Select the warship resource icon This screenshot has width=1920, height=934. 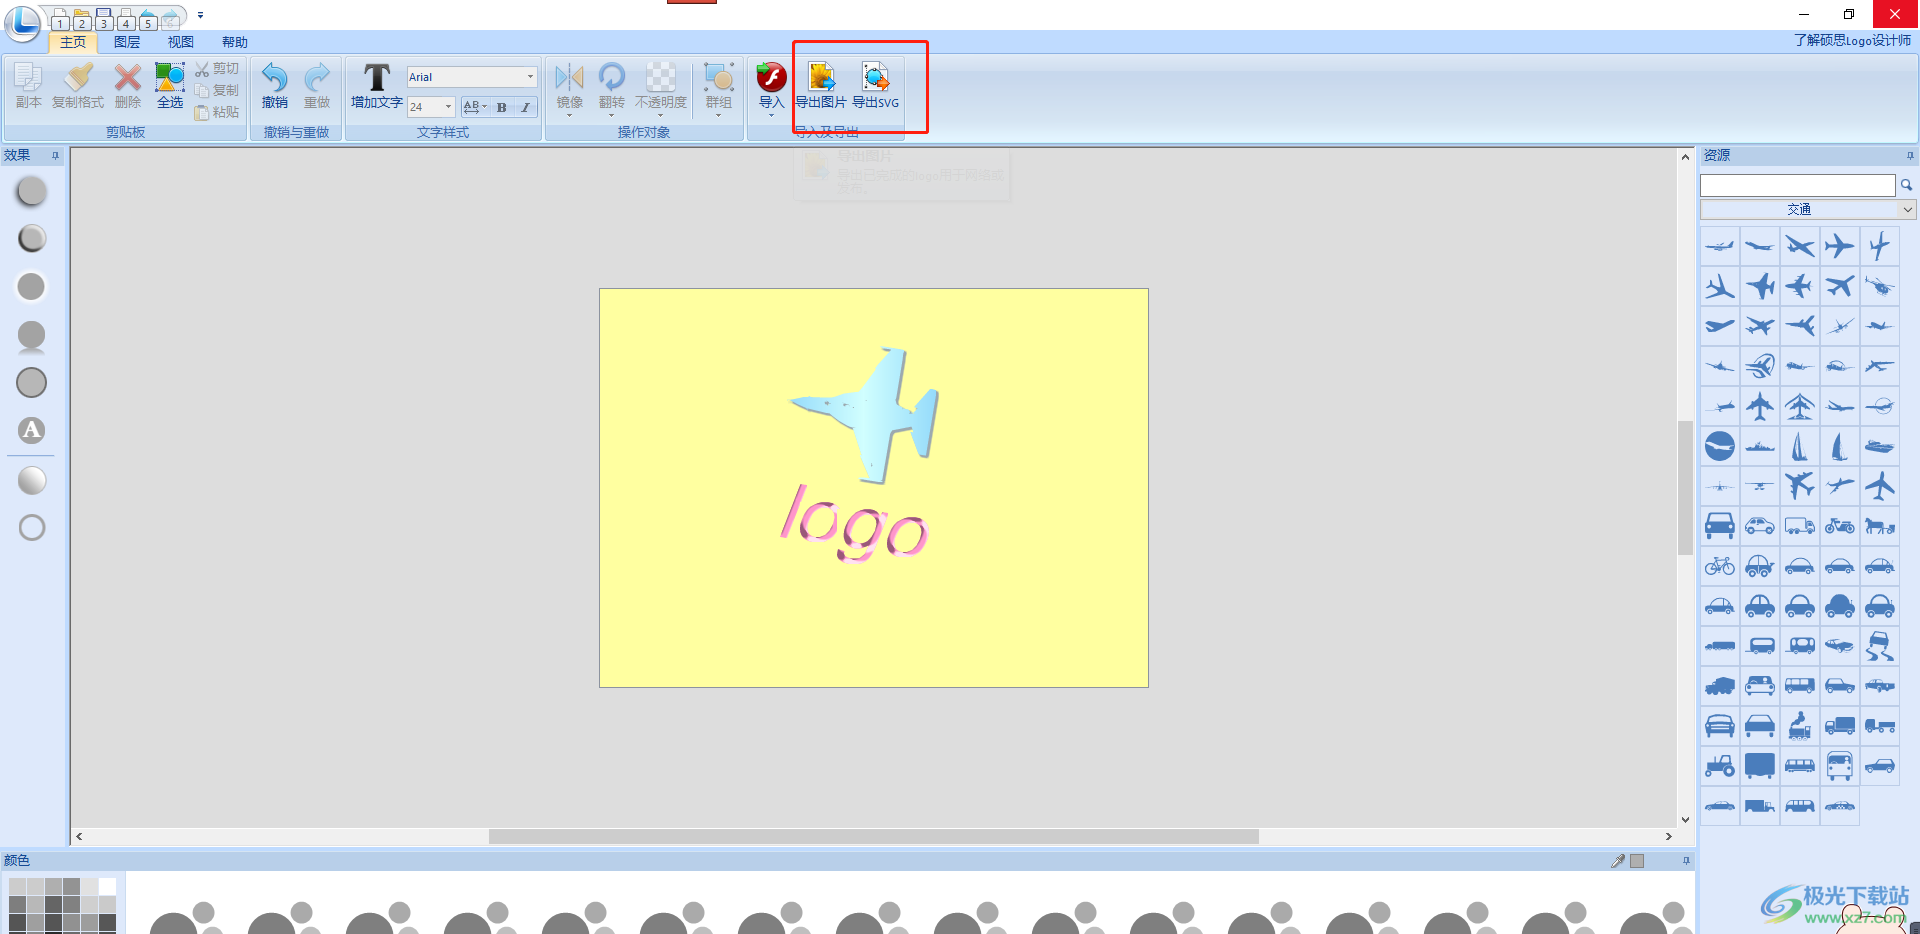[1760, 446]
